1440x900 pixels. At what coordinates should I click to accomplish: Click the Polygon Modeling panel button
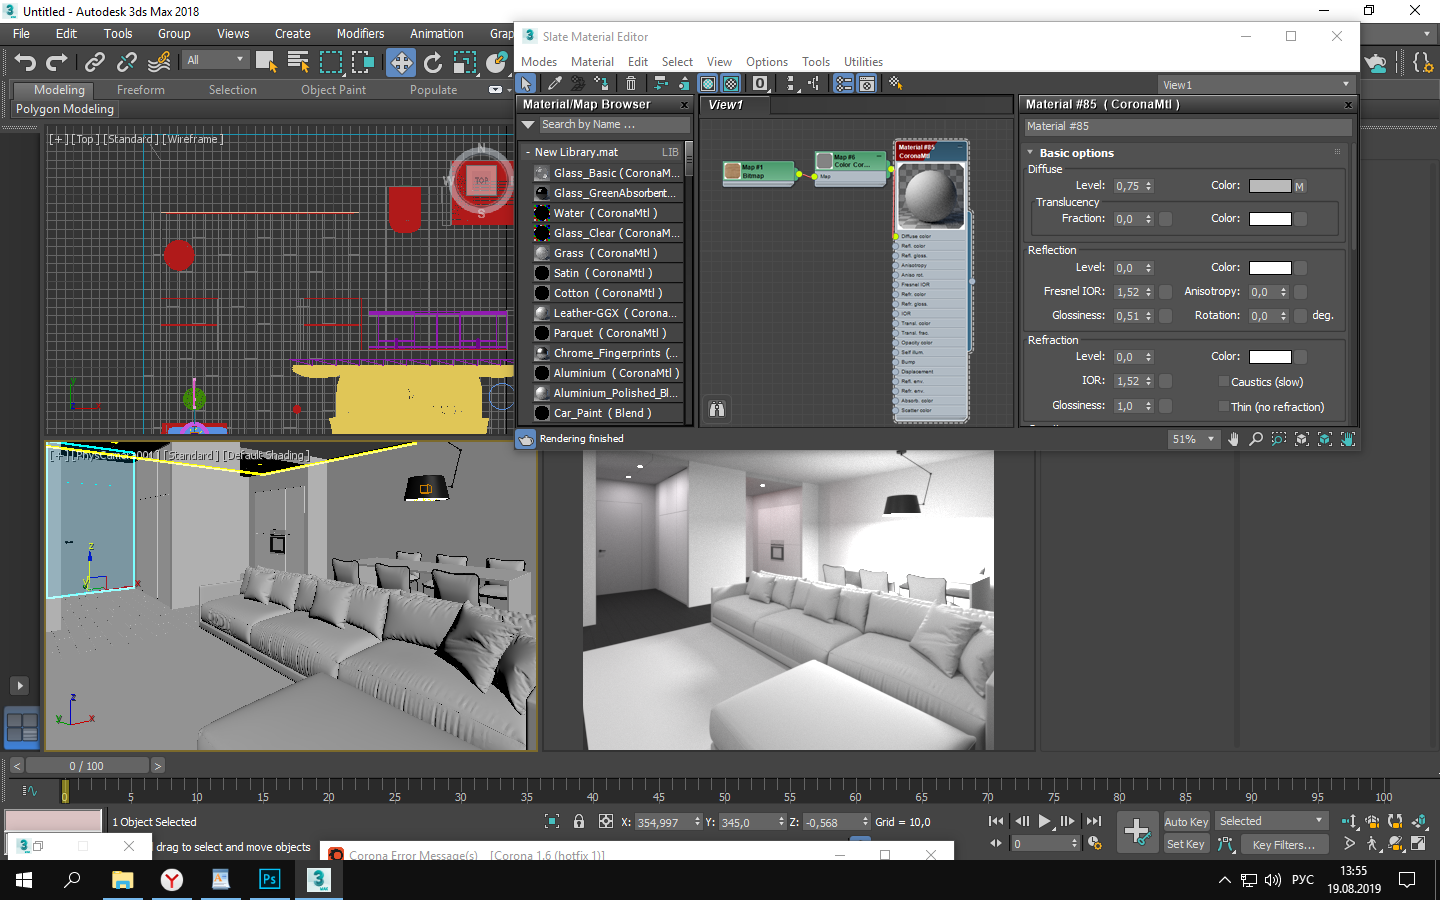[x=65, y=109]
